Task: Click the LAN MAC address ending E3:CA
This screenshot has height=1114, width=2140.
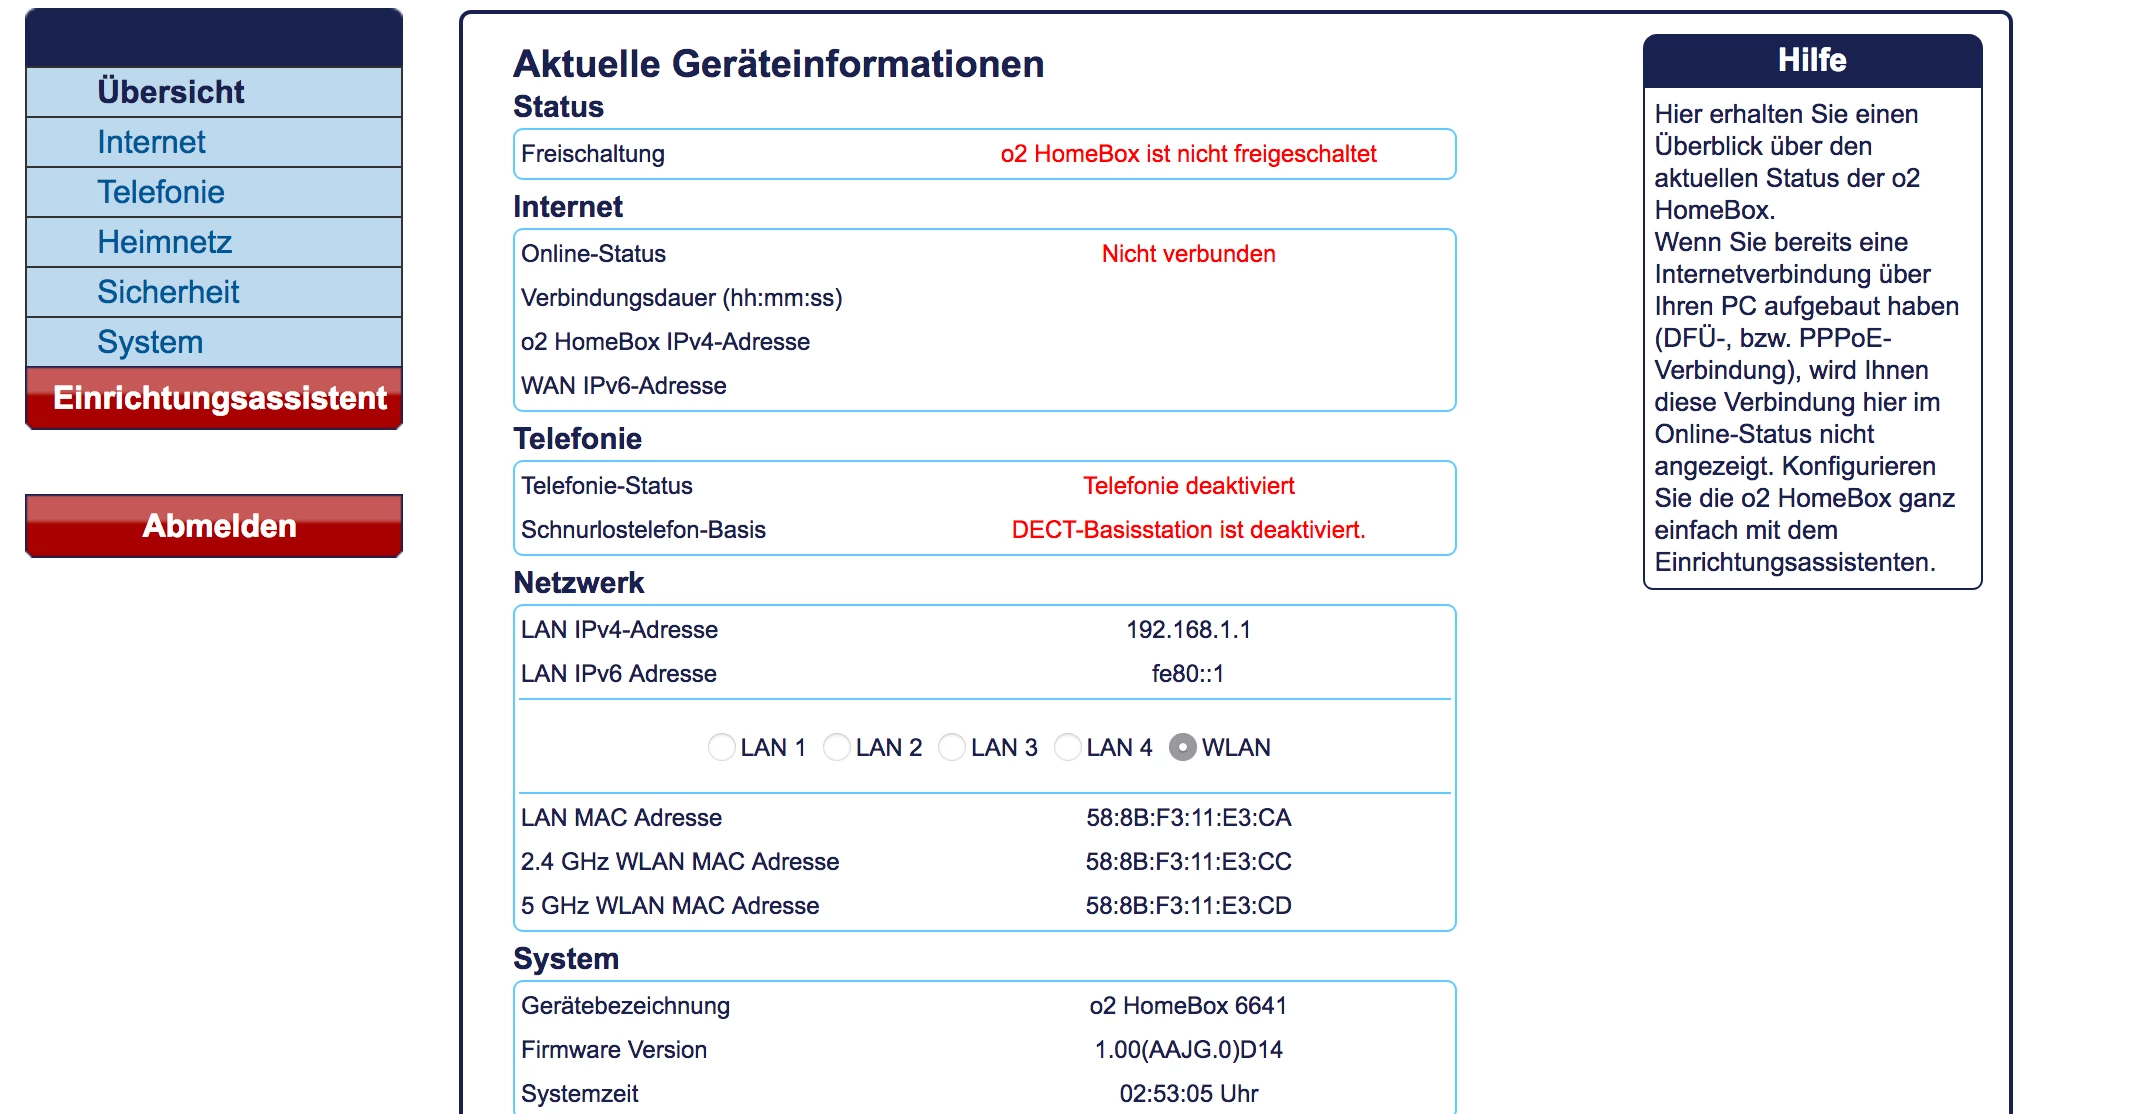Action: 1188,818
